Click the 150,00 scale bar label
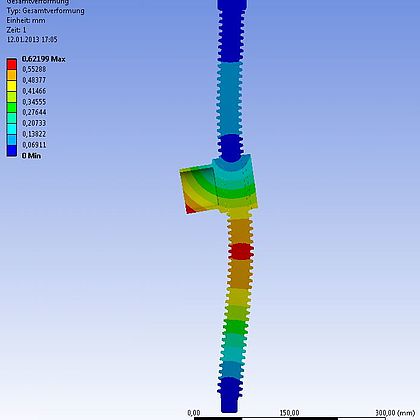 click(289, 413)
